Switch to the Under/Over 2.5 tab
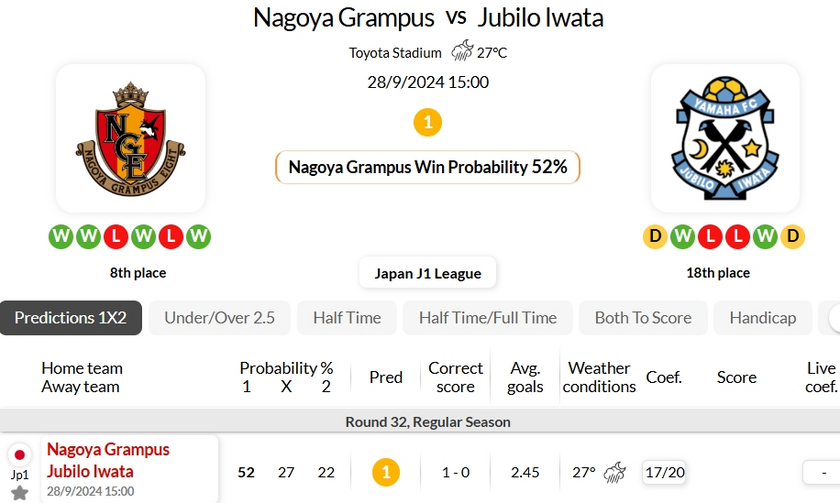Viewport: 840px width, 503px height. pos(219,318)
